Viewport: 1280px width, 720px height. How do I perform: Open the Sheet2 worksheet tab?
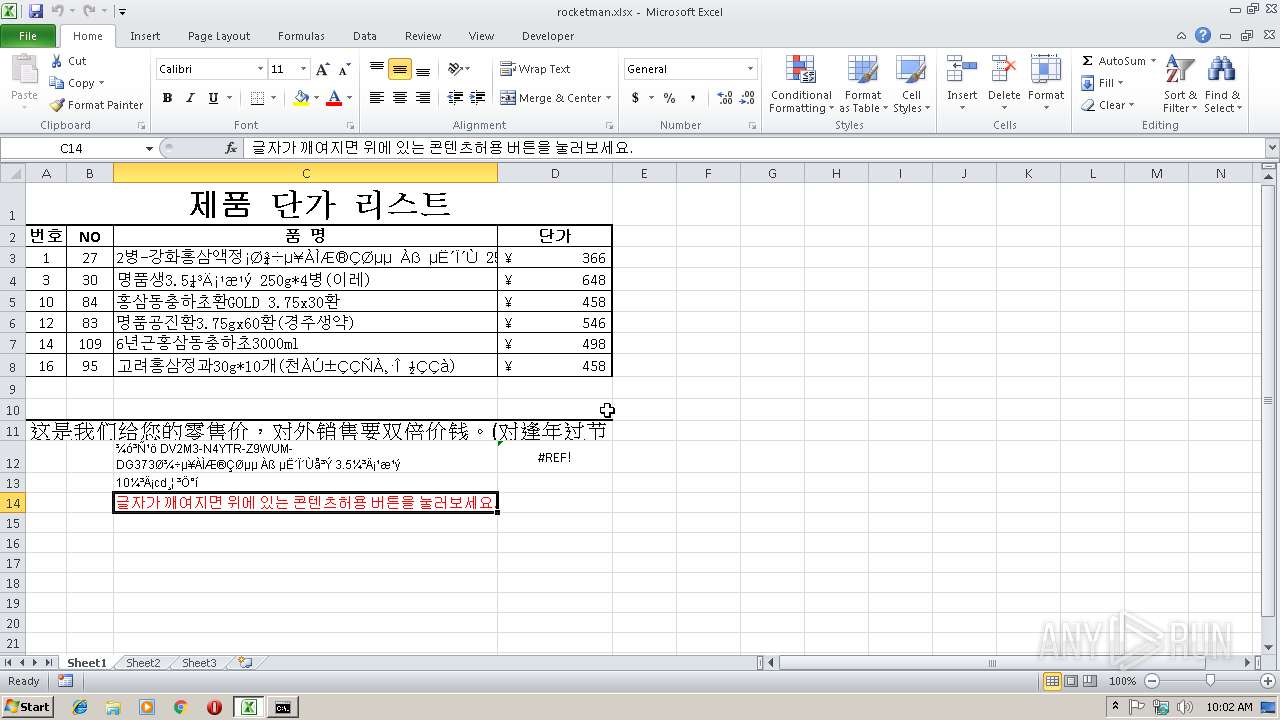(x=143, y=663)
